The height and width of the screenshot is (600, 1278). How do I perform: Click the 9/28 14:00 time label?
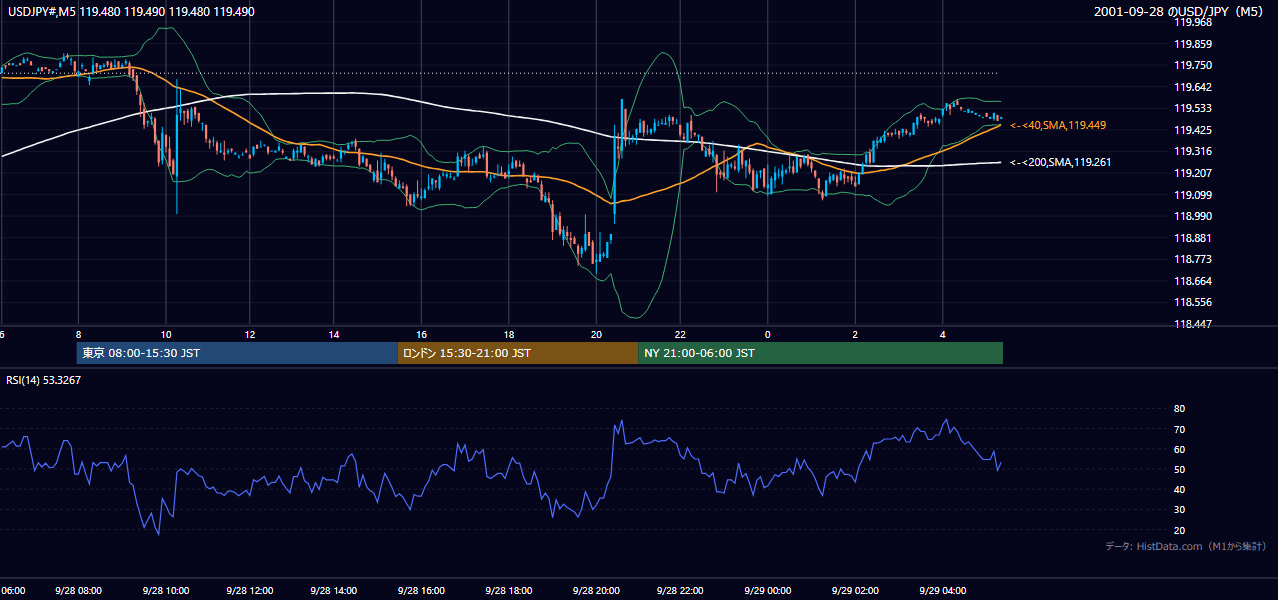[336, 591]
